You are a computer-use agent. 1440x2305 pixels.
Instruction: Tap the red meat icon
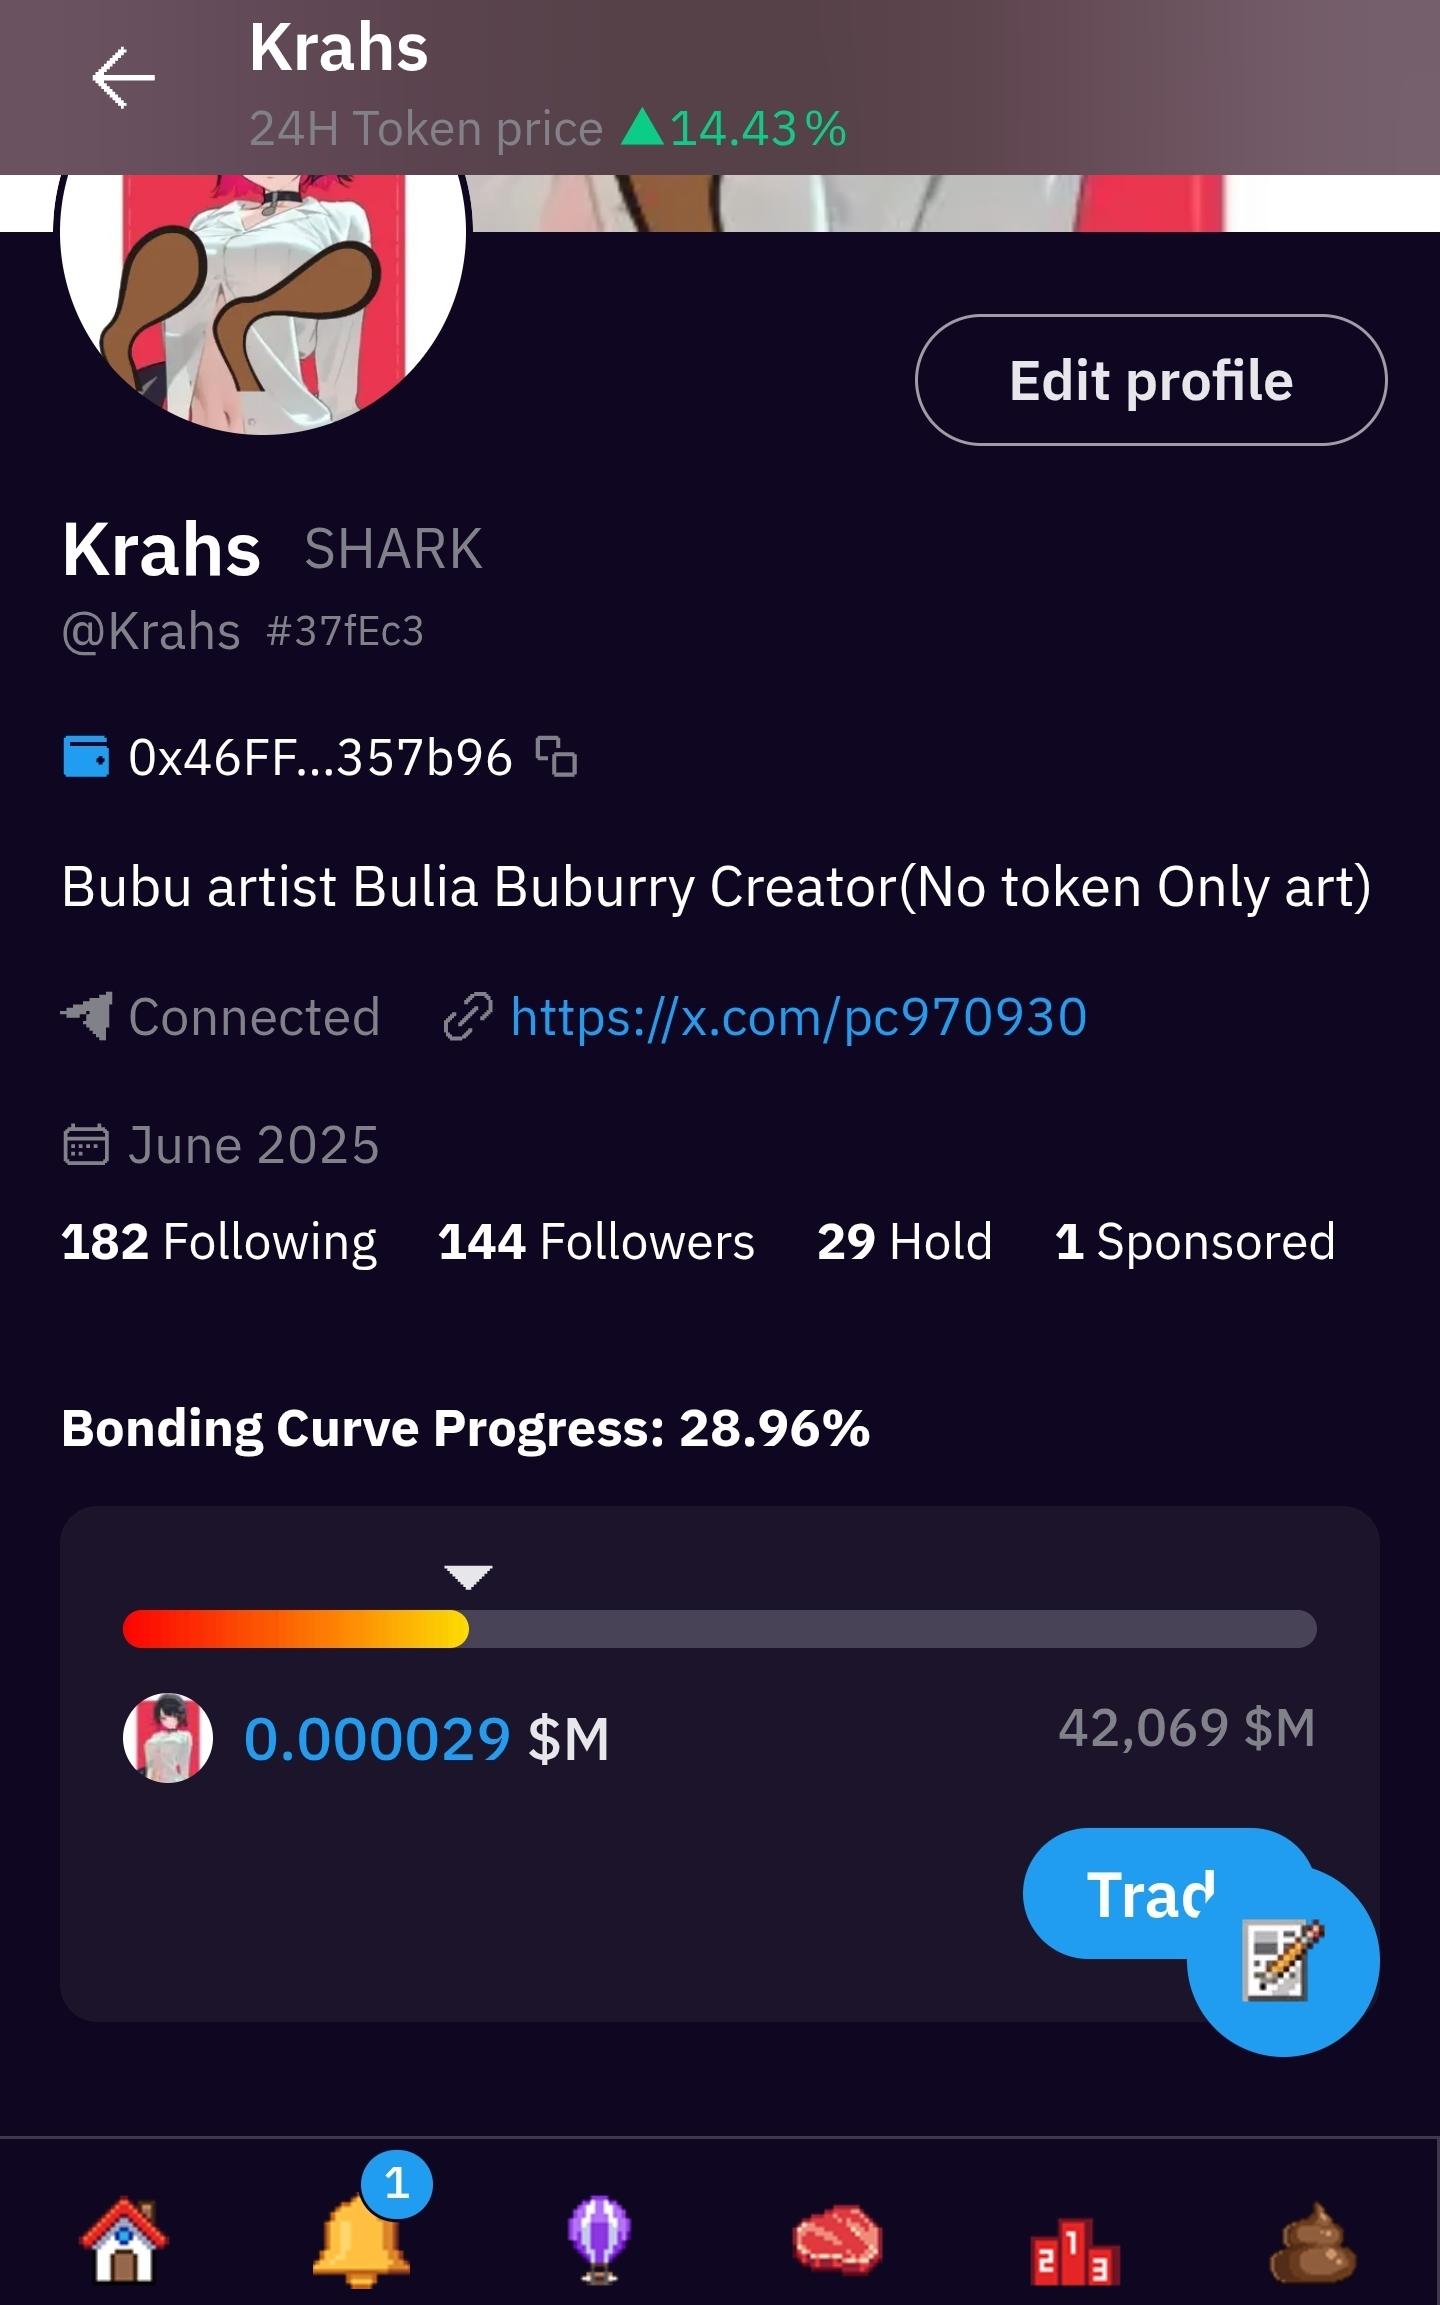[x=837, y=2240]
